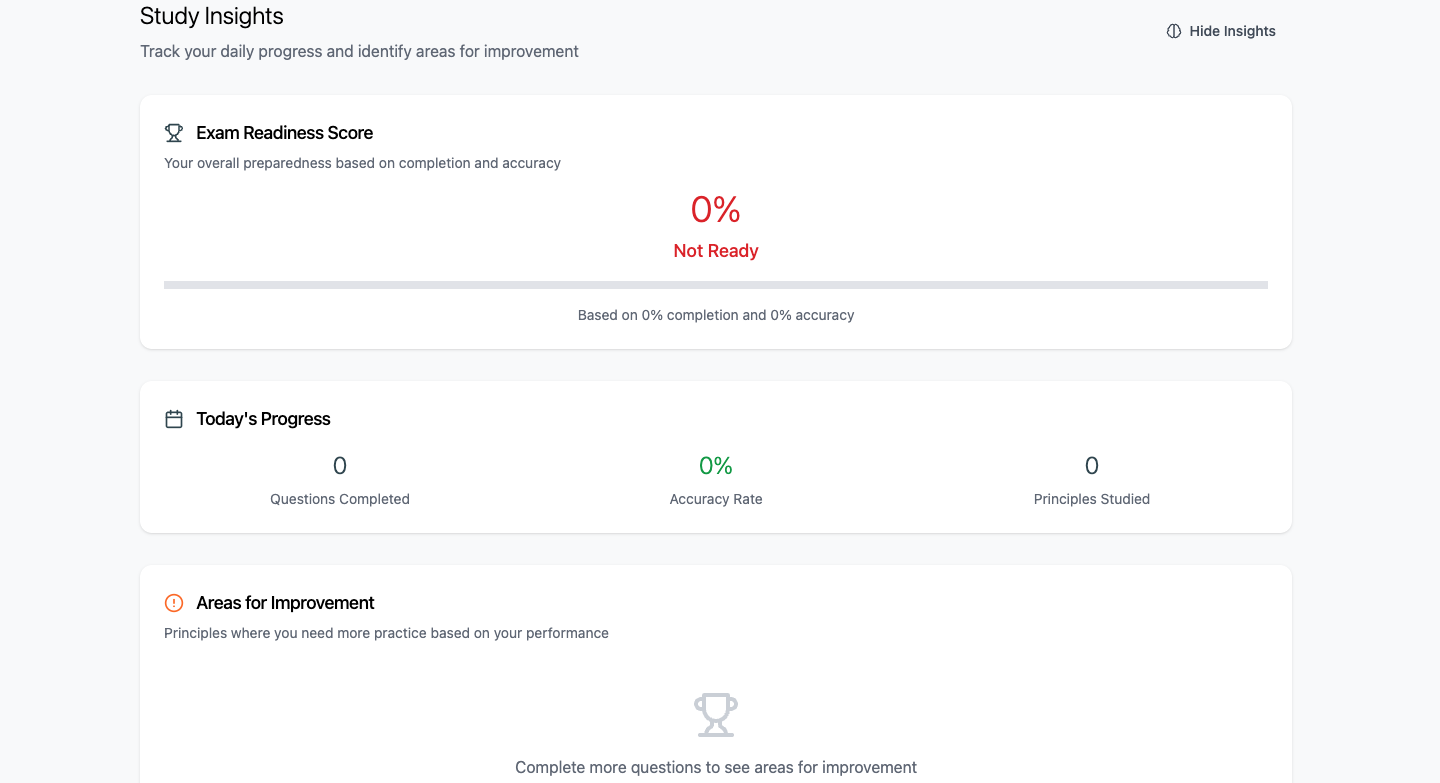This screenshot has width=1440, height=783.
Task: Click the Principles Studied count of 0
Action: (x=1092, y=466)
